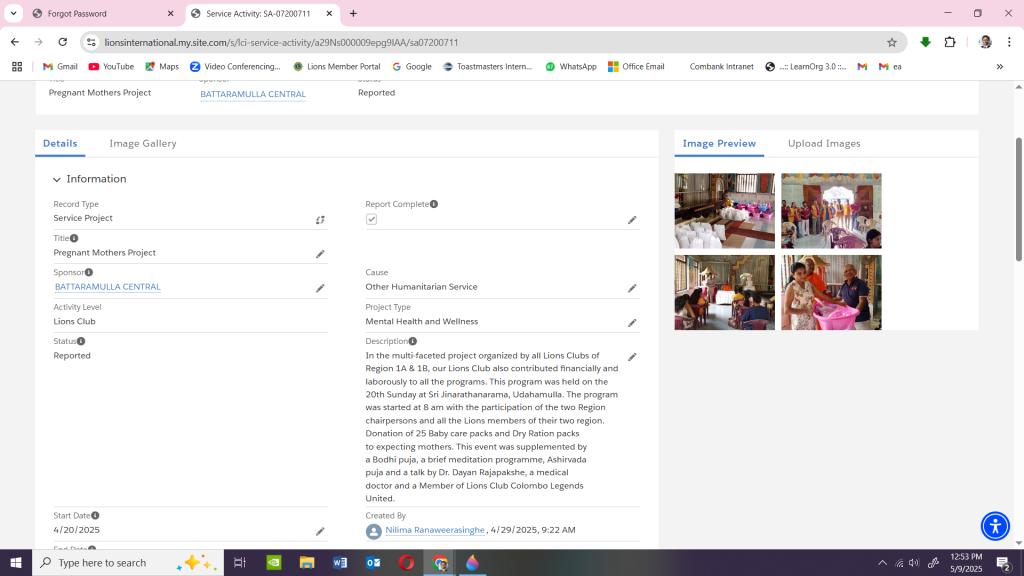The height and width of the screenshot is (576, 1024).
Task: Edit the Title field pencil icon
Action: [x=320, y=254]
